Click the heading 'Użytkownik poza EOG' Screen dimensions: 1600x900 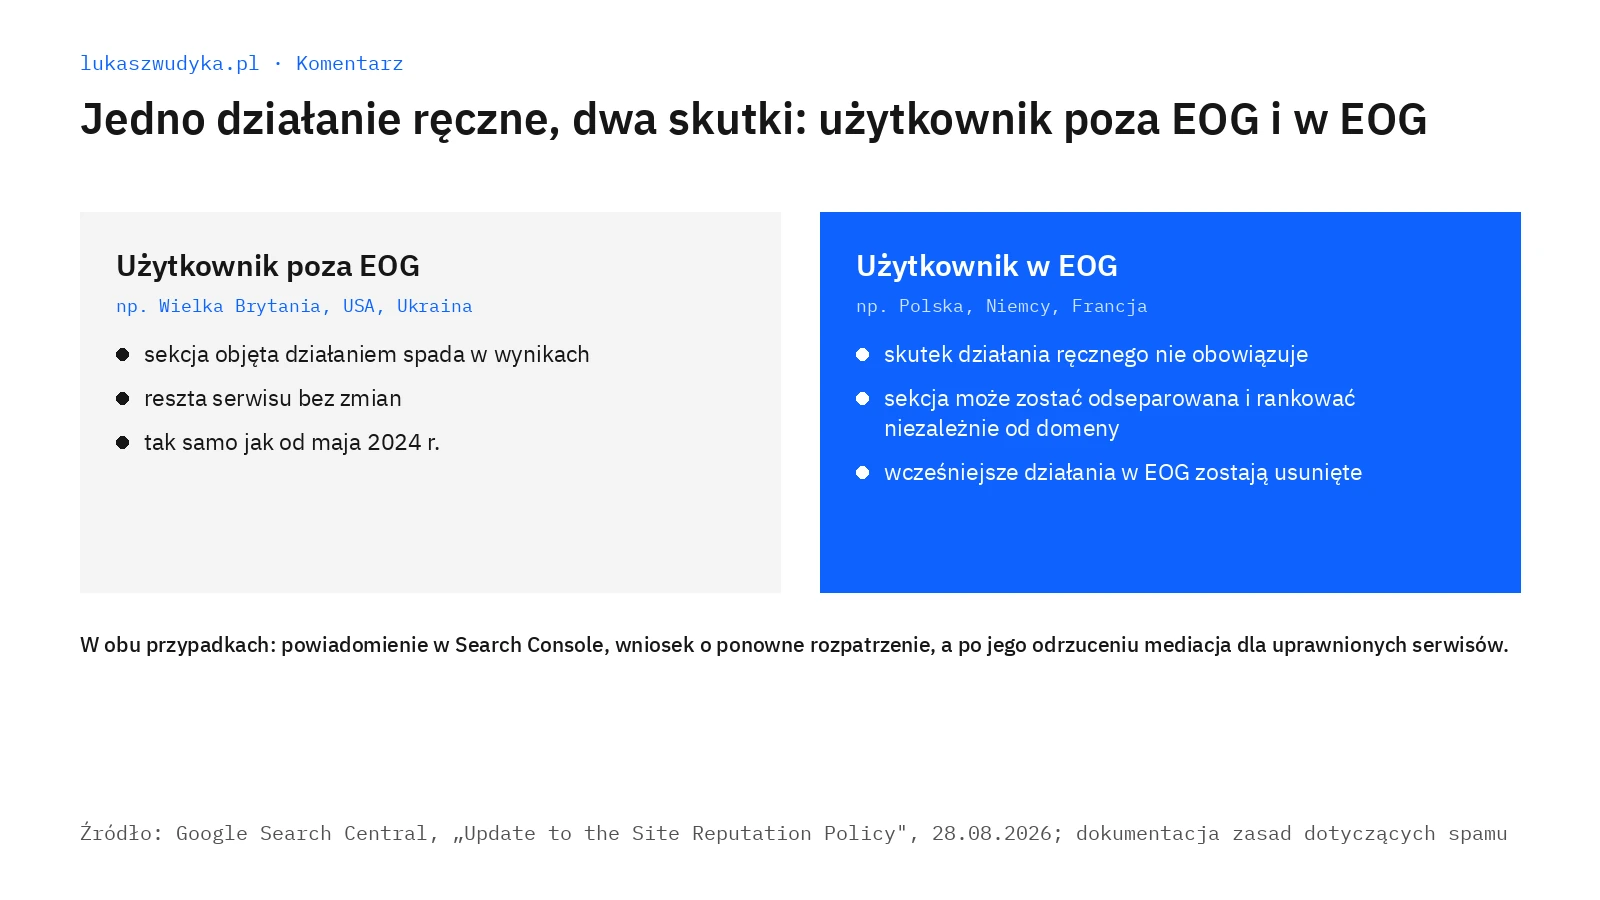[x=268, y=266]
